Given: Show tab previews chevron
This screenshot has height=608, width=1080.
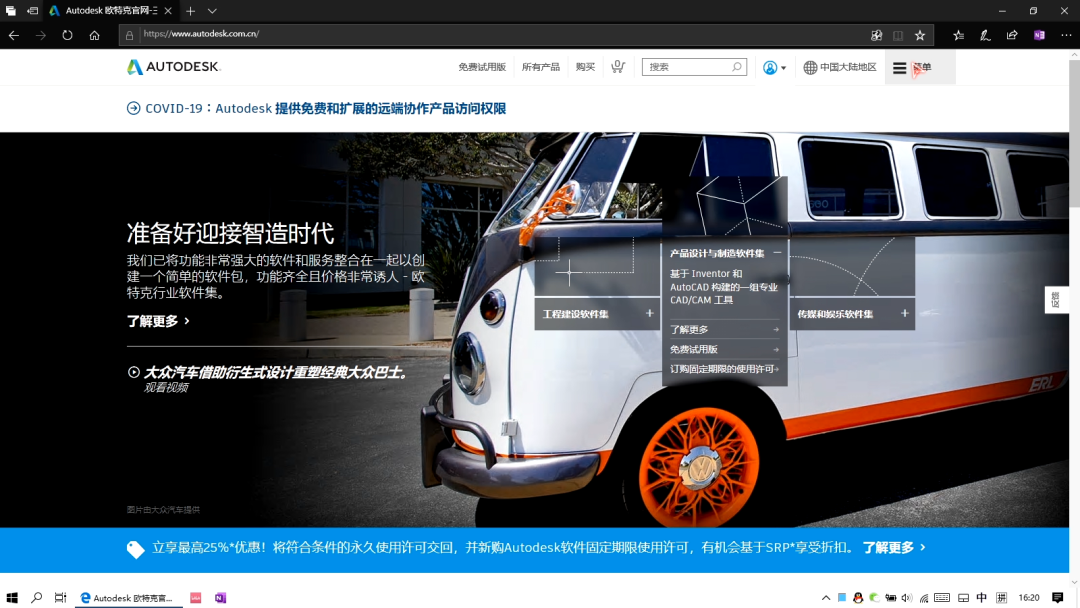Looking at the screenshot, I should 211,11.
